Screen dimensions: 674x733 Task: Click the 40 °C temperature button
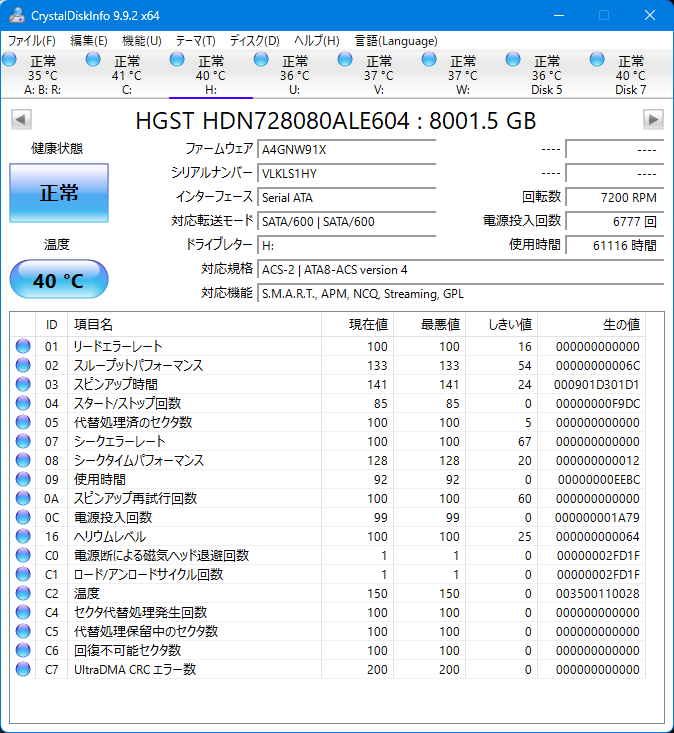tap(59, 280)
